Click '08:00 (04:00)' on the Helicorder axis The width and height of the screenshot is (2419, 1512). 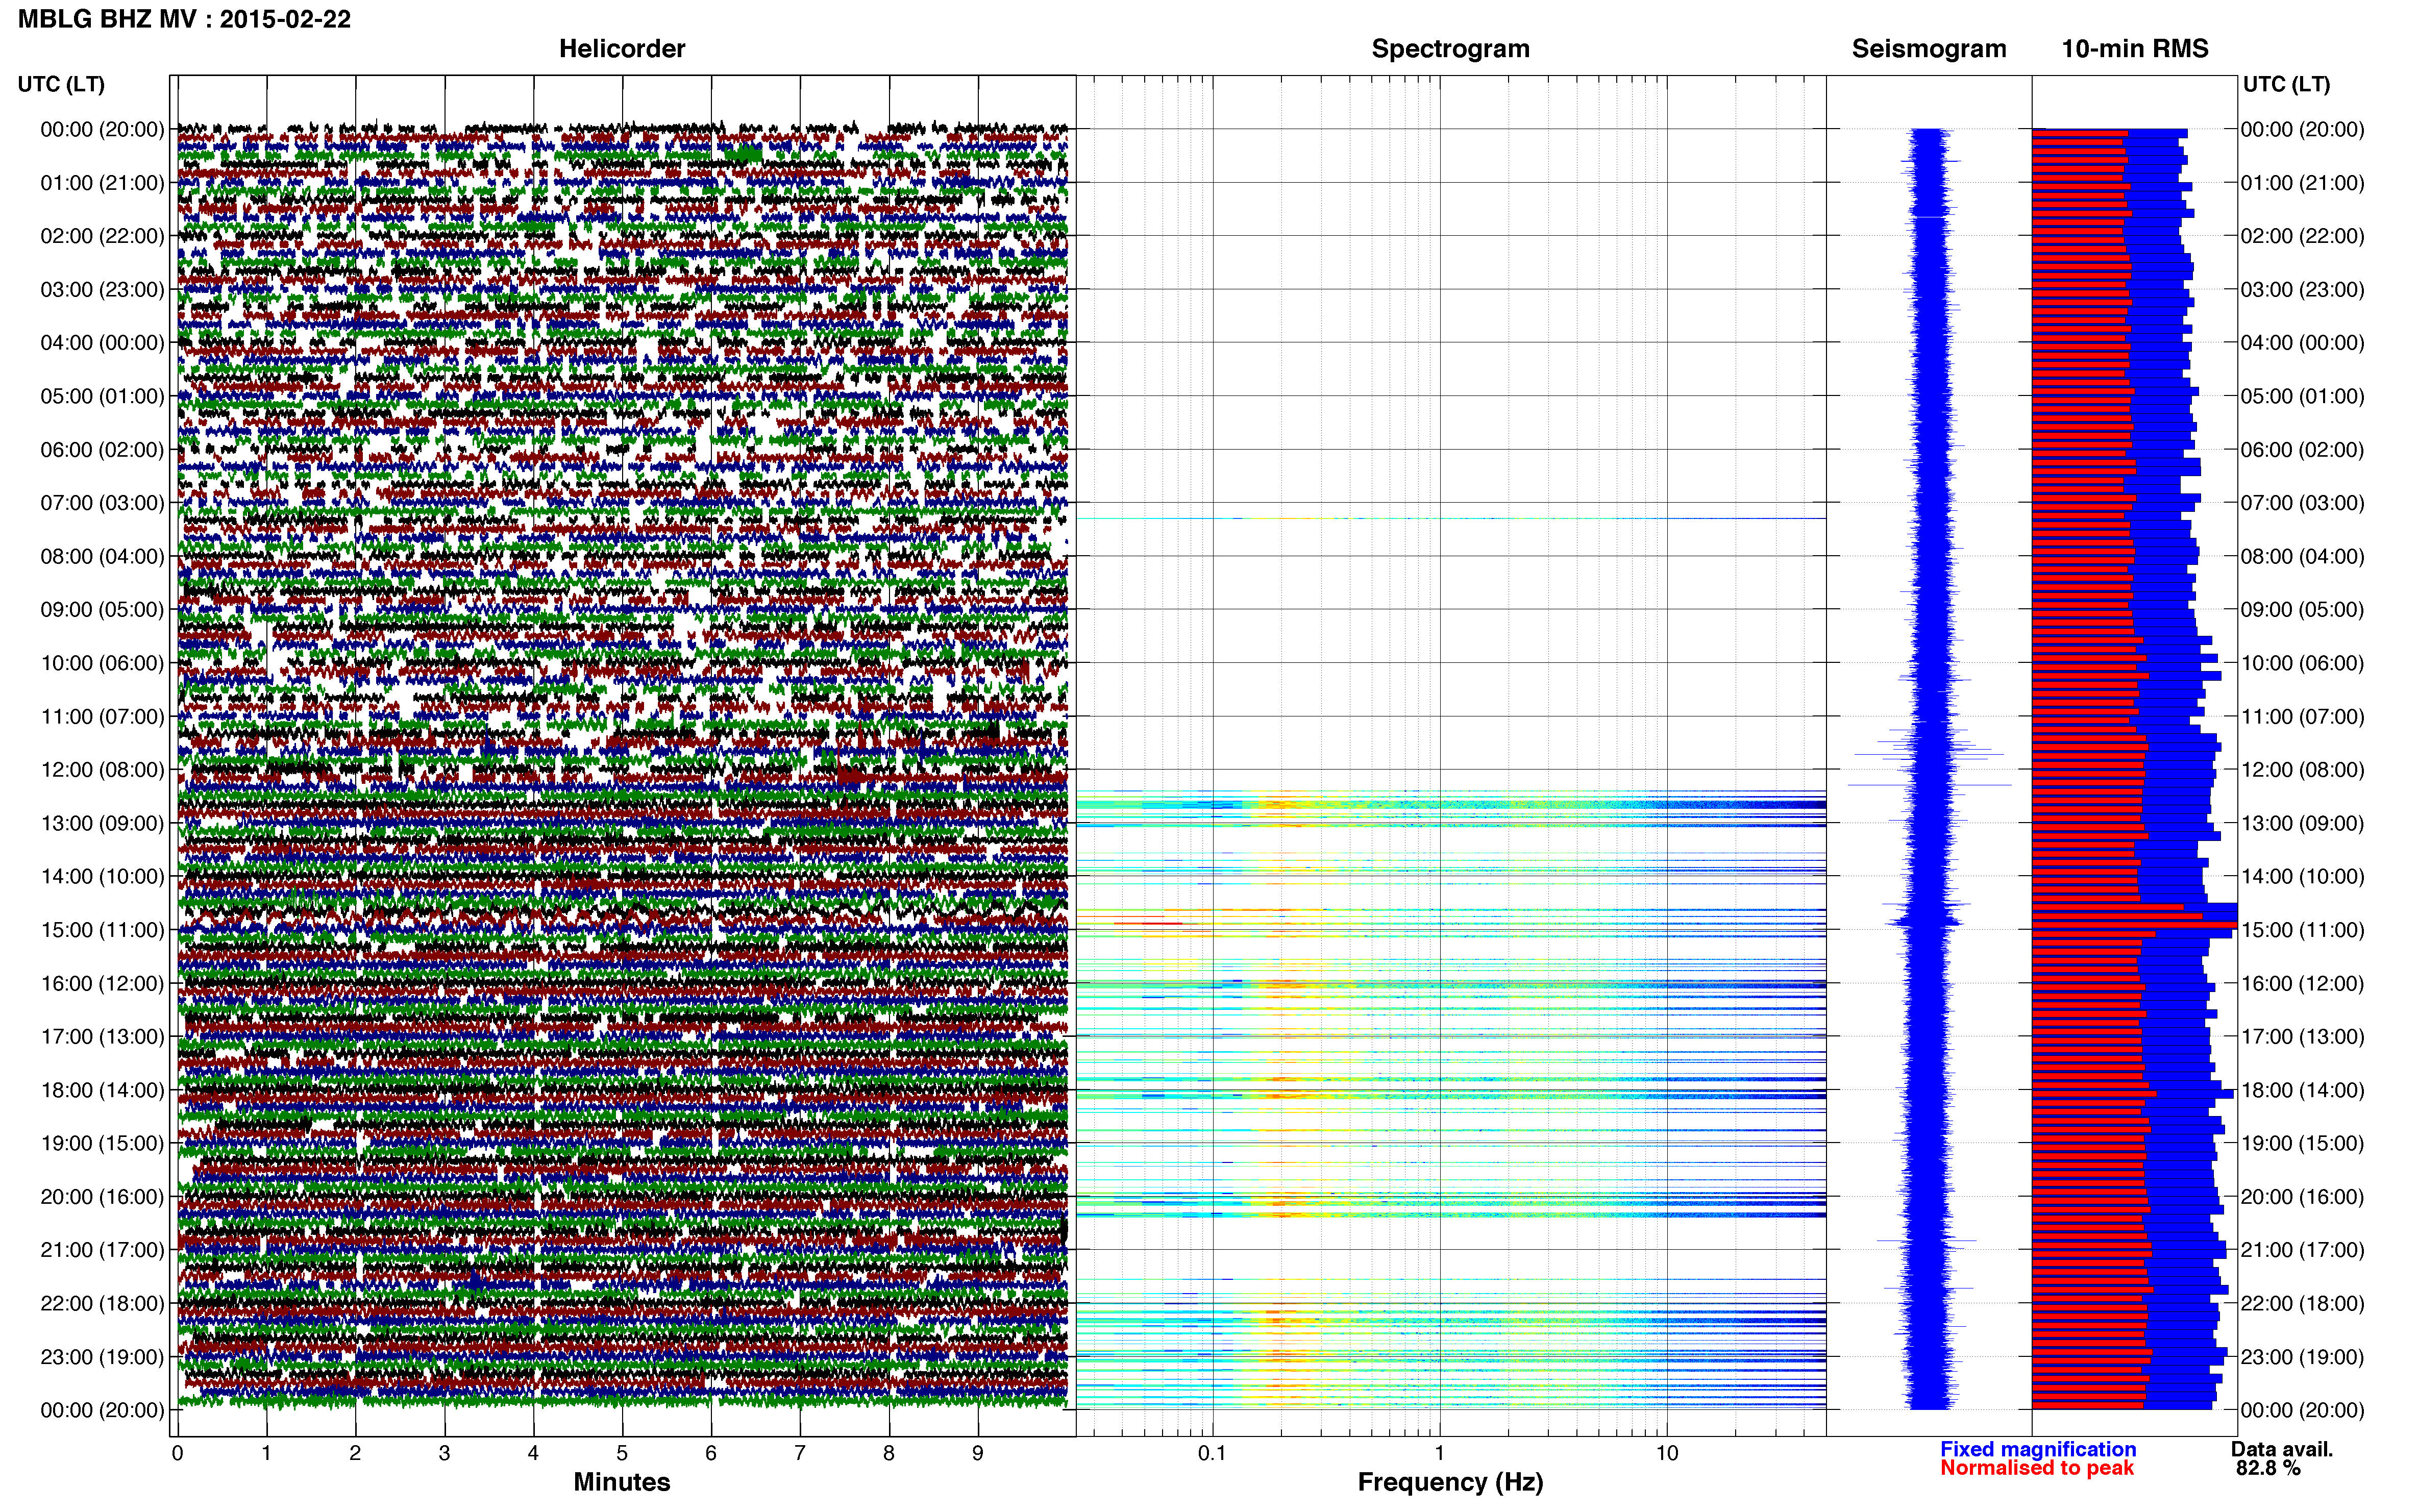(x=102, y=556)
